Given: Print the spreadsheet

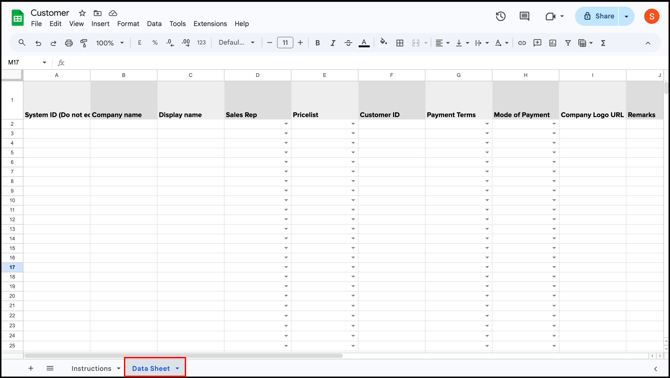Looking at the screenshot, I should 69,43.
